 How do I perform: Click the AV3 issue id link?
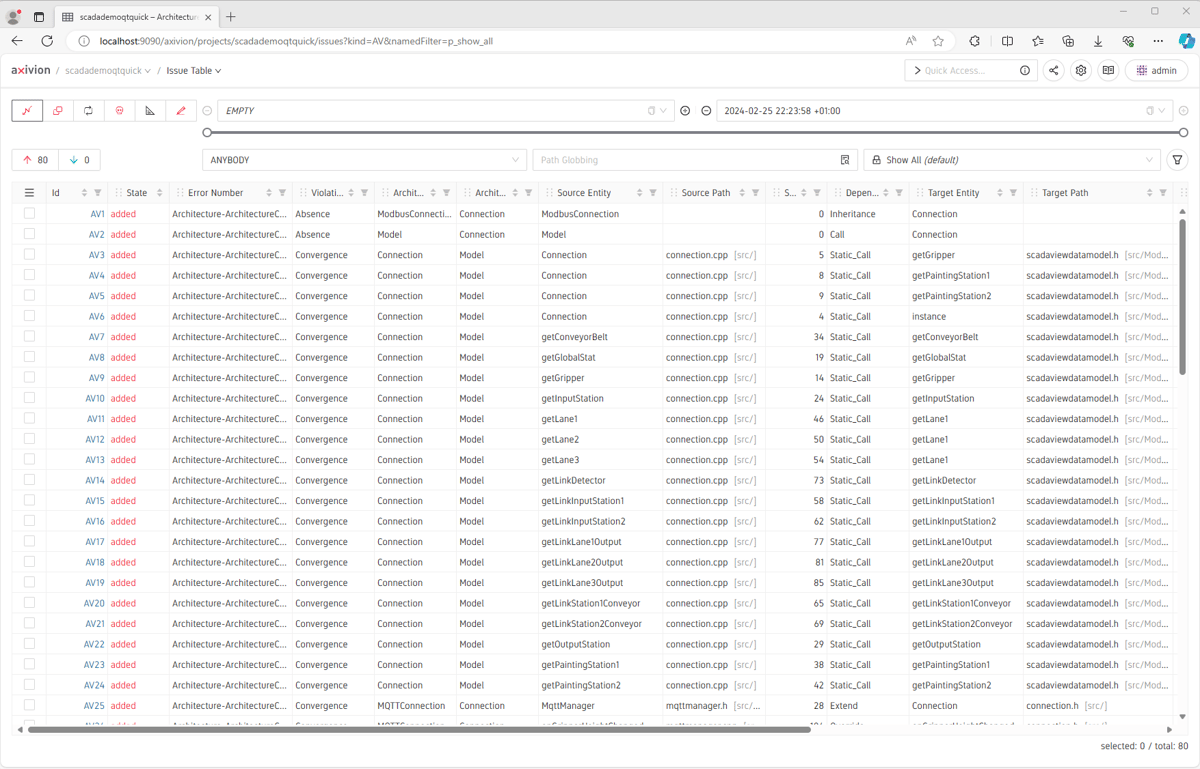[x=97, y=255]
